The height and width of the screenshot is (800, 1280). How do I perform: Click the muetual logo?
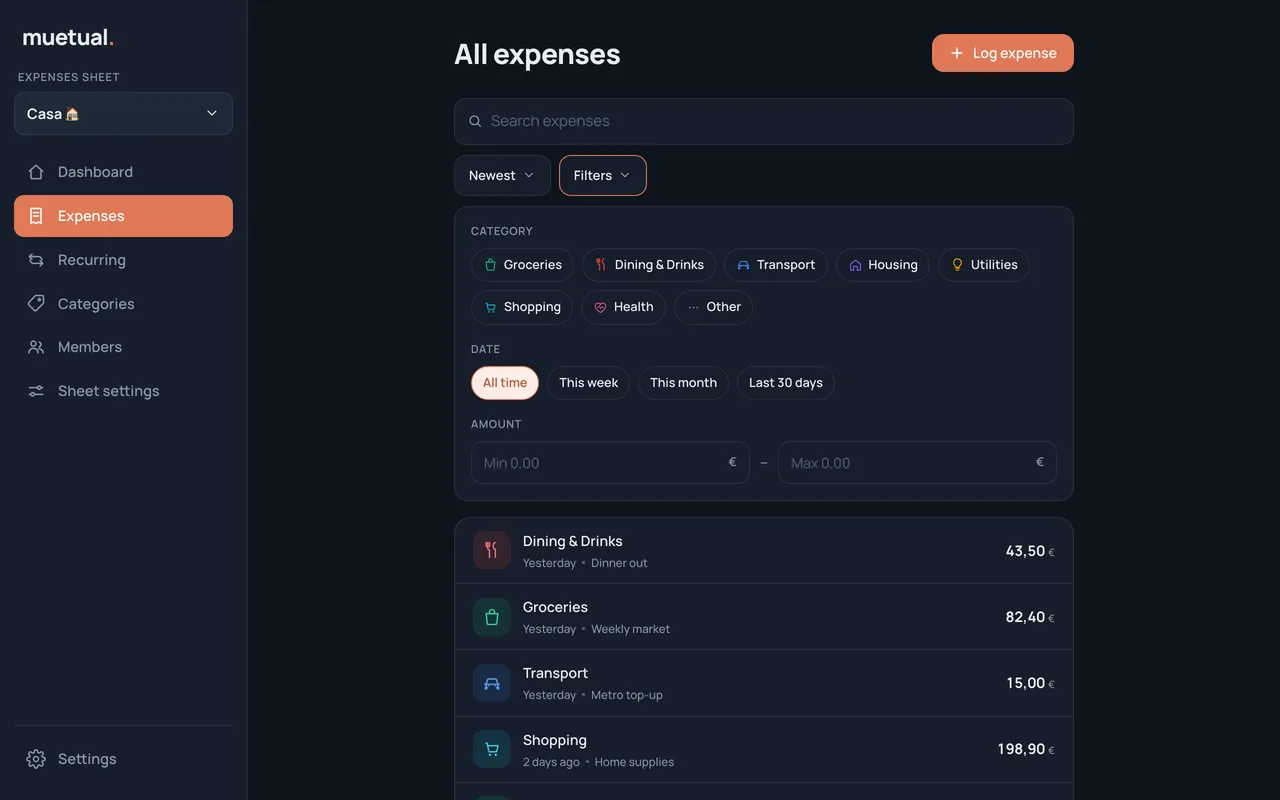(68, 38)
